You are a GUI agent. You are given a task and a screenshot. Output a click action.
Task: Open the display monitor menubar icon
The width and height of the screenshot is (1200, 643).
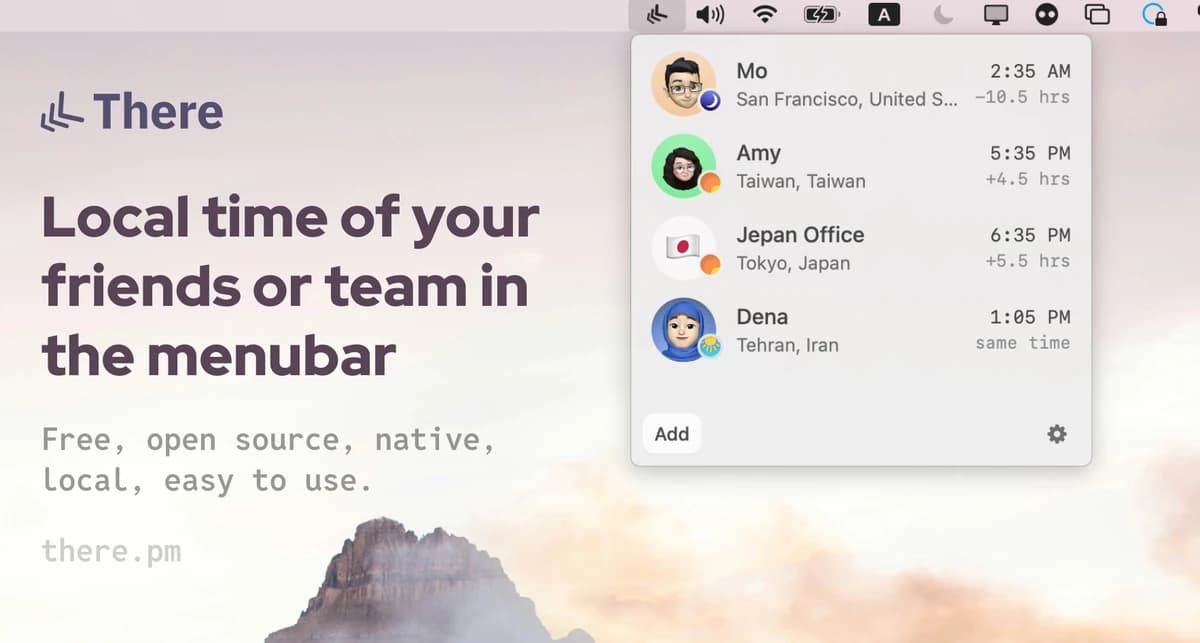coord(996,15)
